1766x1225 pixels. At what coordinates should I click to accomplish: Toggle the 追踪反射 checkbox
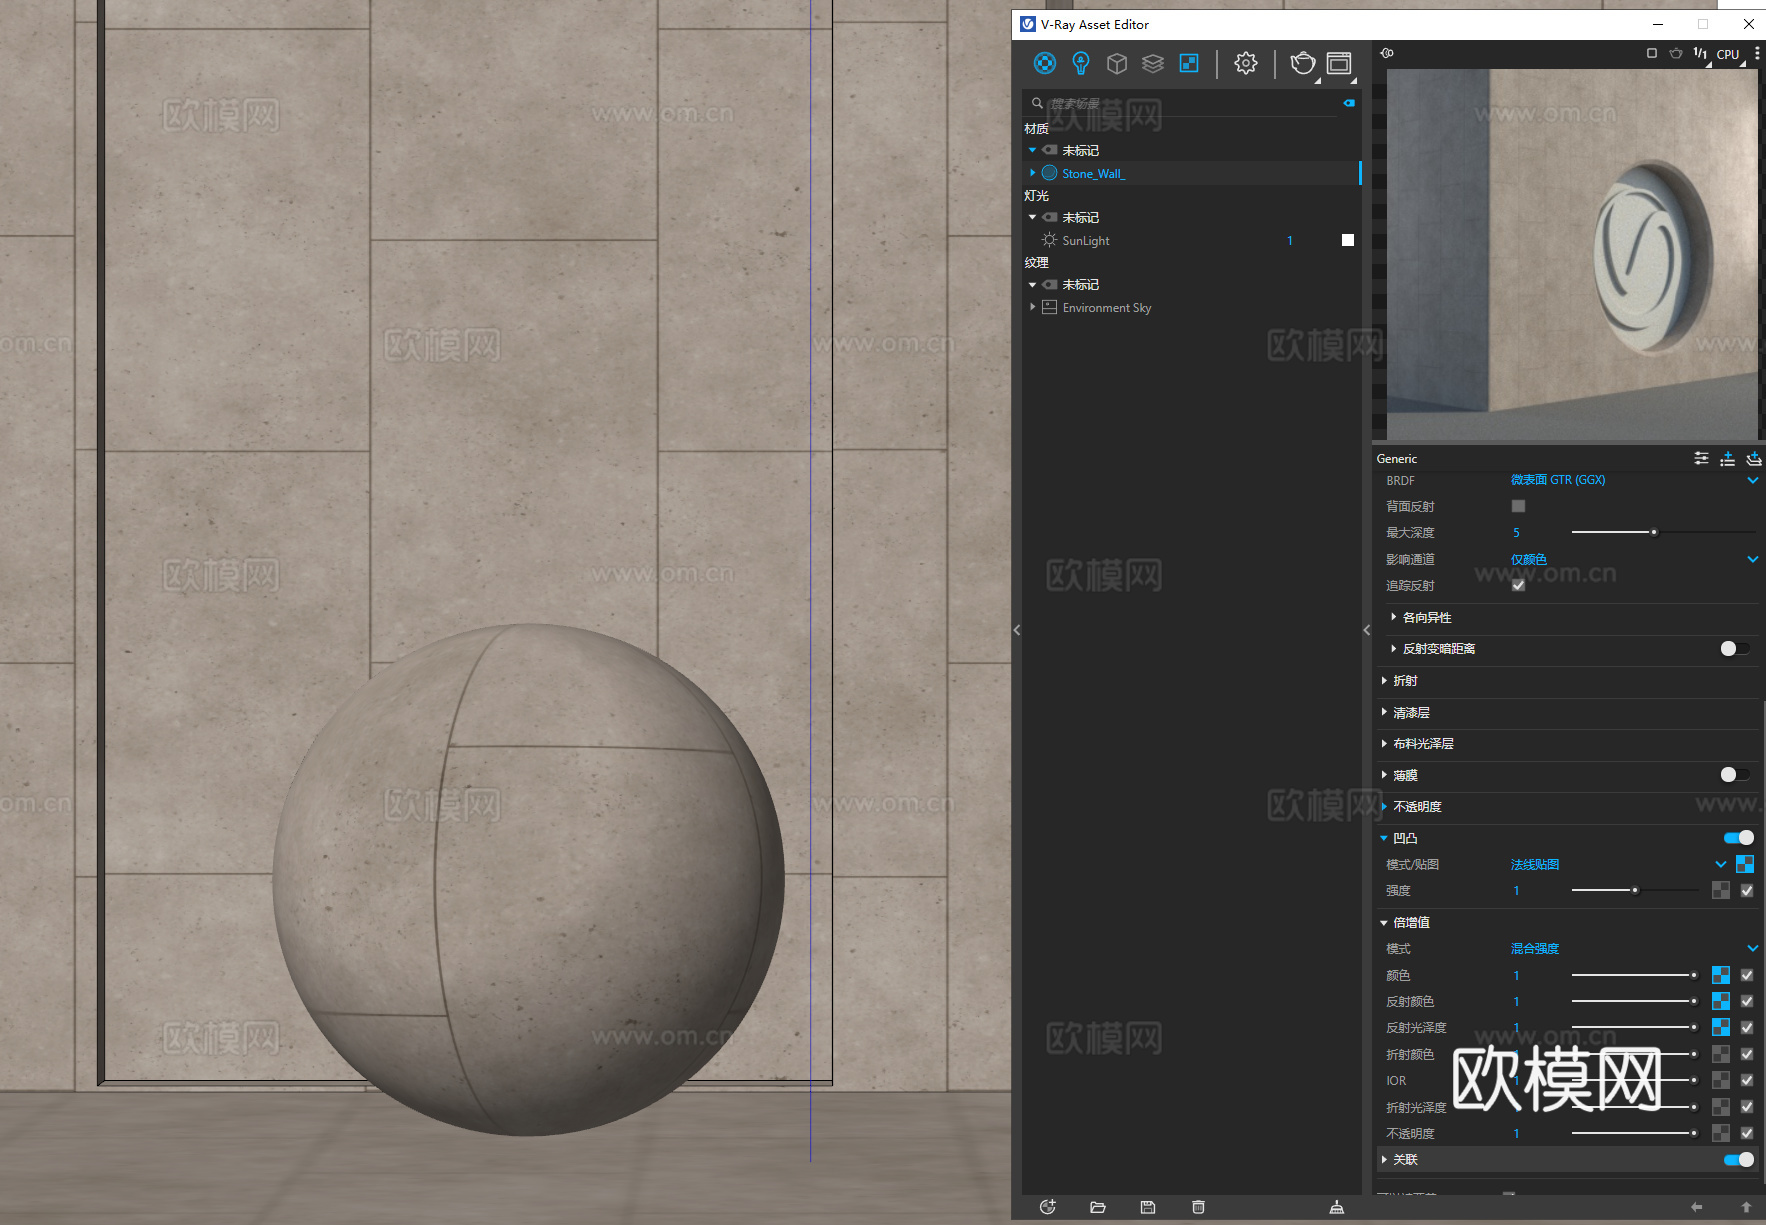[x=1518, y=585]
